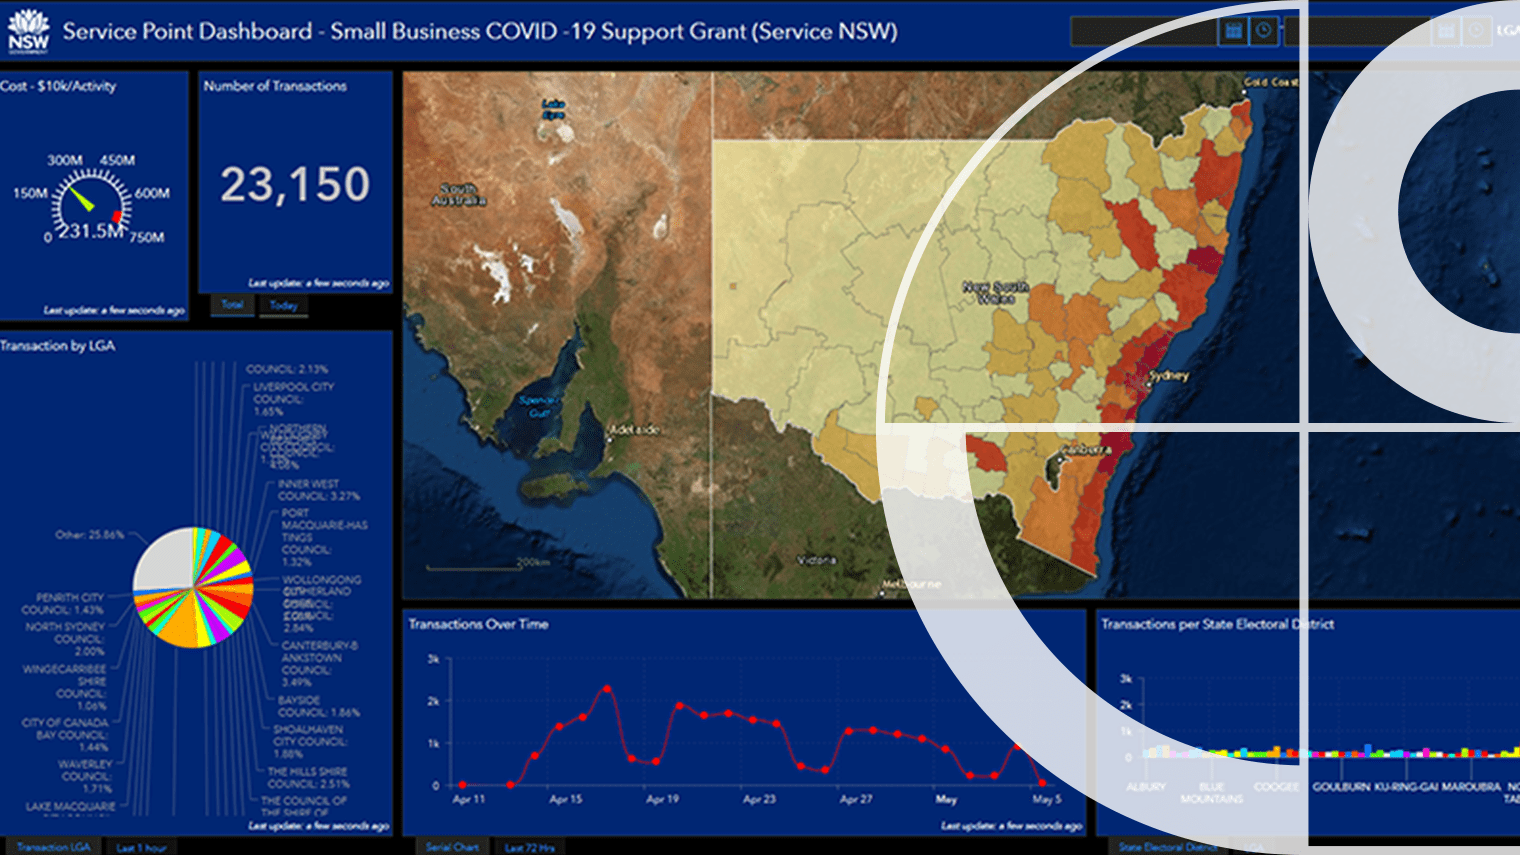Click the Gold Coast map label

tap(1270, 82)
